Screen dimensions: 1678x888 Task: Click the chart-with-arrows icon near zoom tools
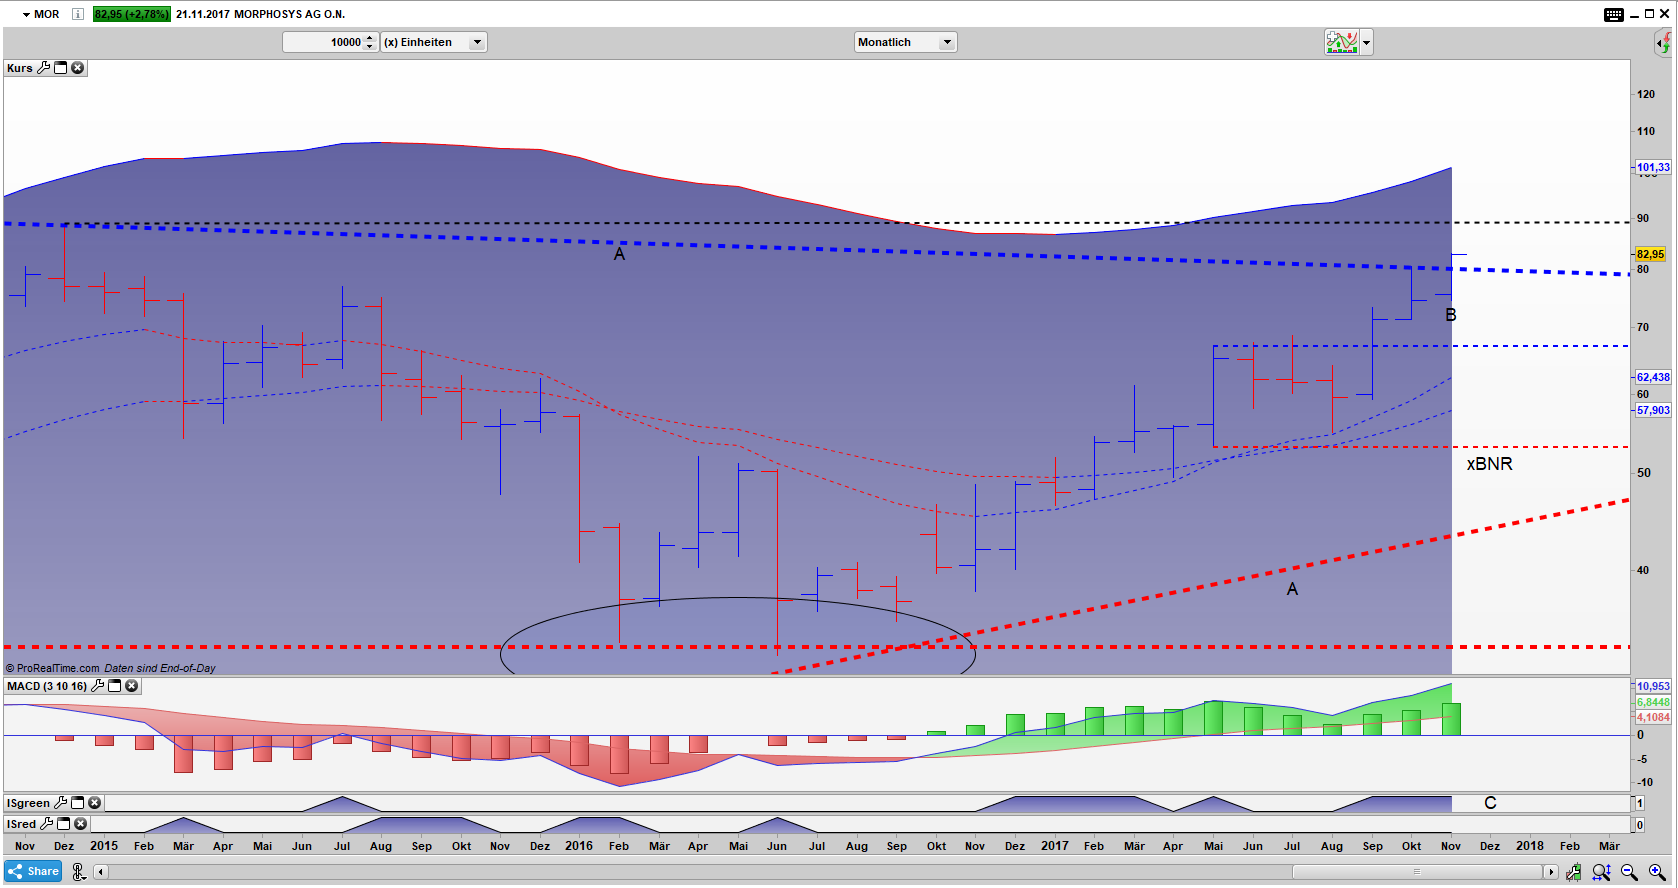pos(1574,872)
